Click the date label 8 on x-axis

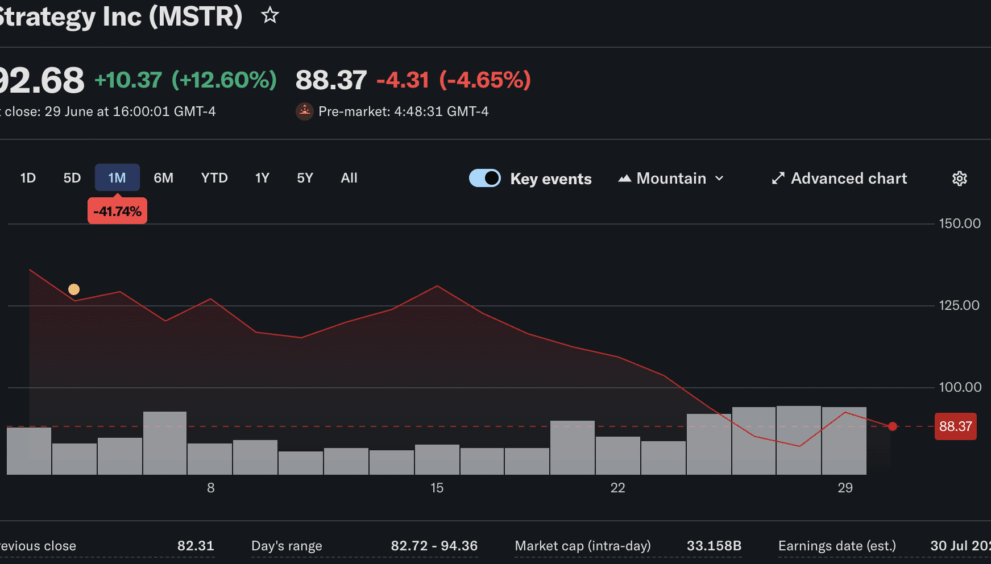[x=210, y=488]
